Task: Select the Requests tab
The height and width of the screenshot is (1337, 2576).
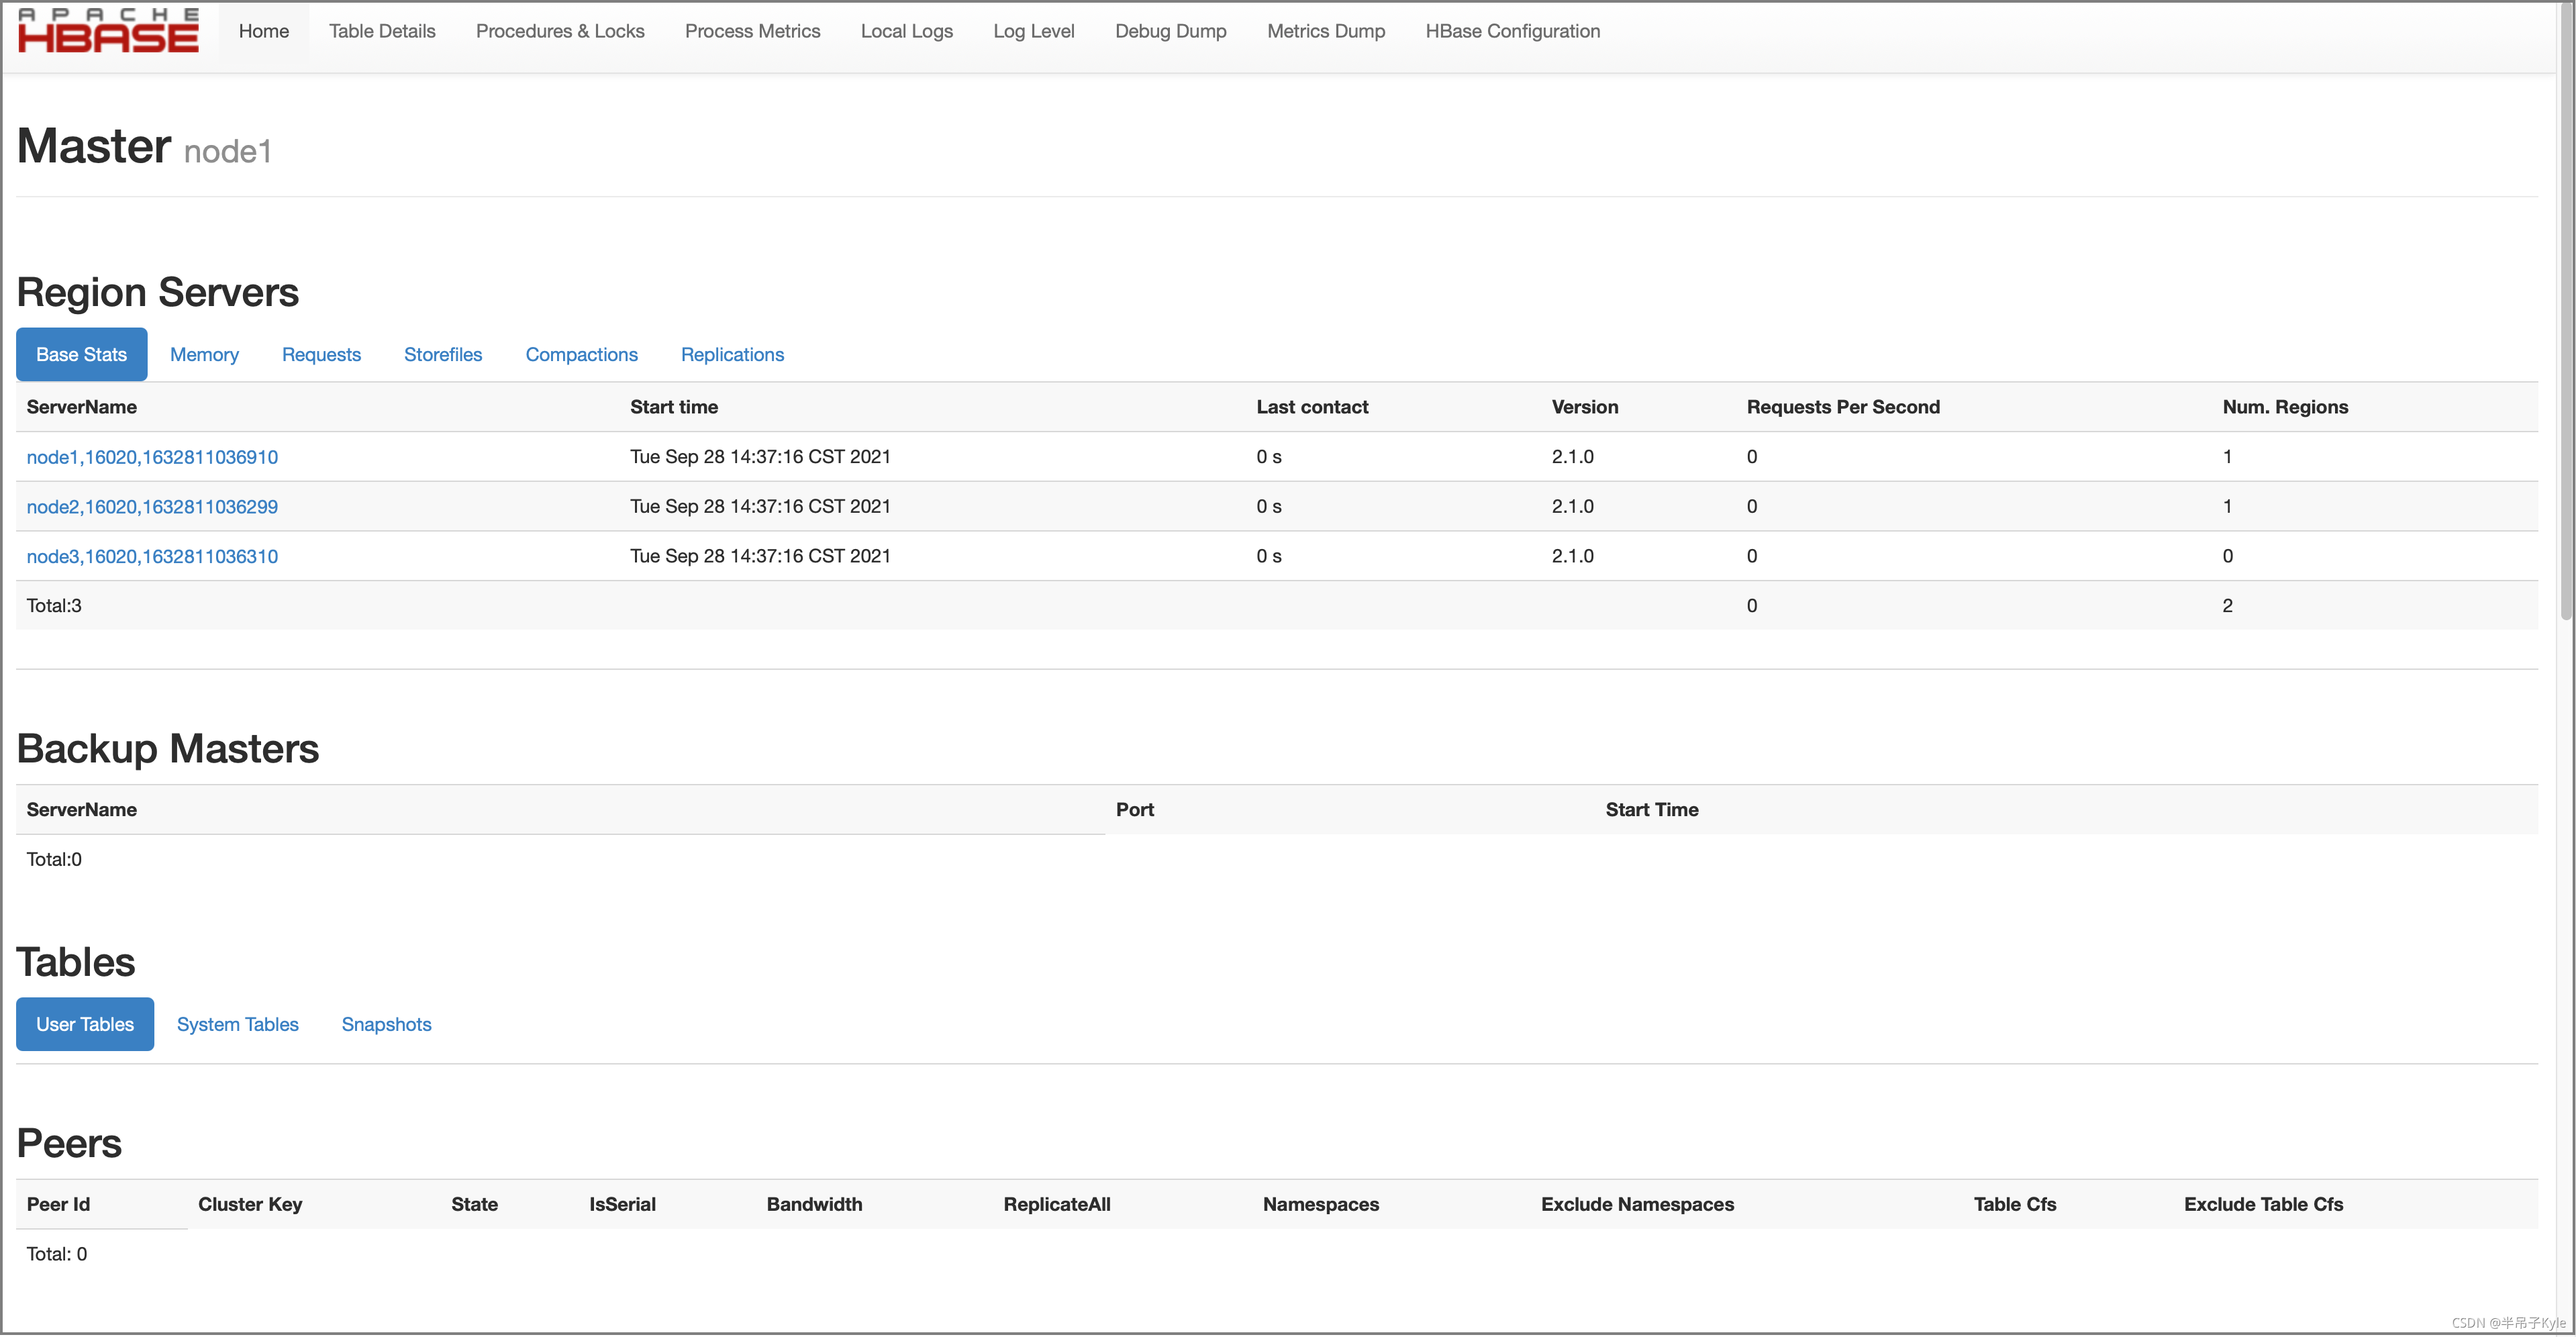Action: (x=321, y=355)
